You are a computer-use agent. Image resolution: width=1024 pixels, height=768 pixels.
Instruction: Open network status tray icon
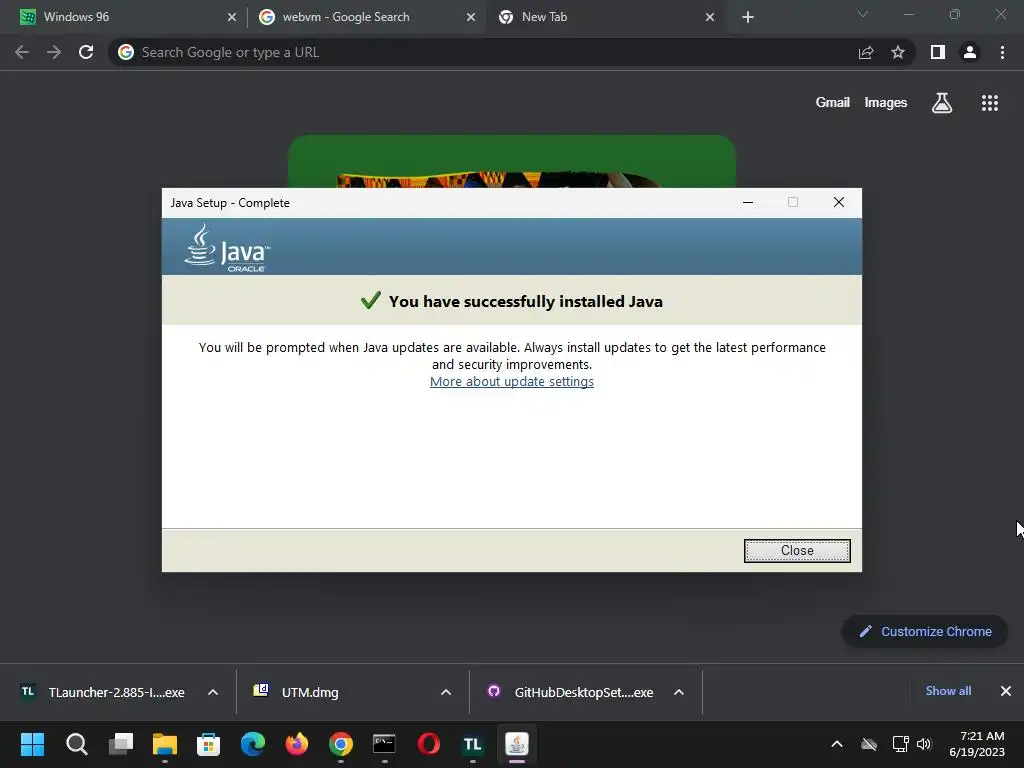tap(901, 744)
